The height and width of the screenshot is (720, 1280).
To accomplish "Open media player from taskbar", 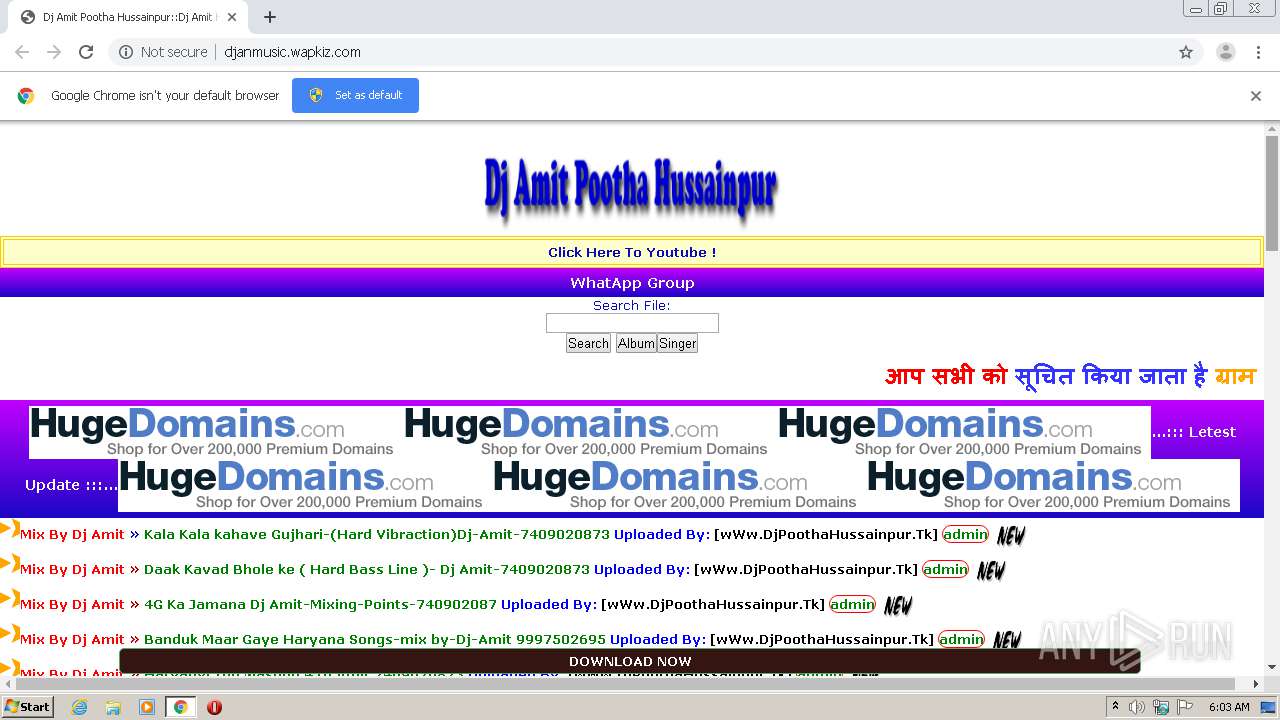I will [x=147, y=707].
